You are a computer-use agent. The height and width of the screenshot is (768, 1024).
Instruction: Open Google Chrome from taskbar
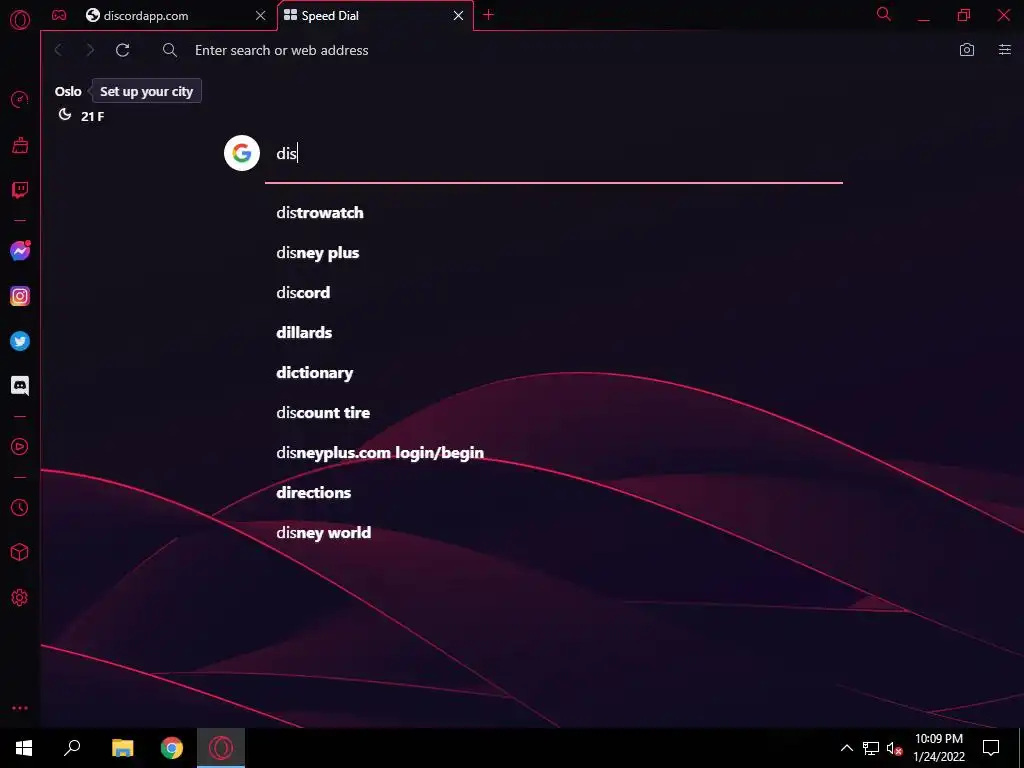(x=172, y=748)
